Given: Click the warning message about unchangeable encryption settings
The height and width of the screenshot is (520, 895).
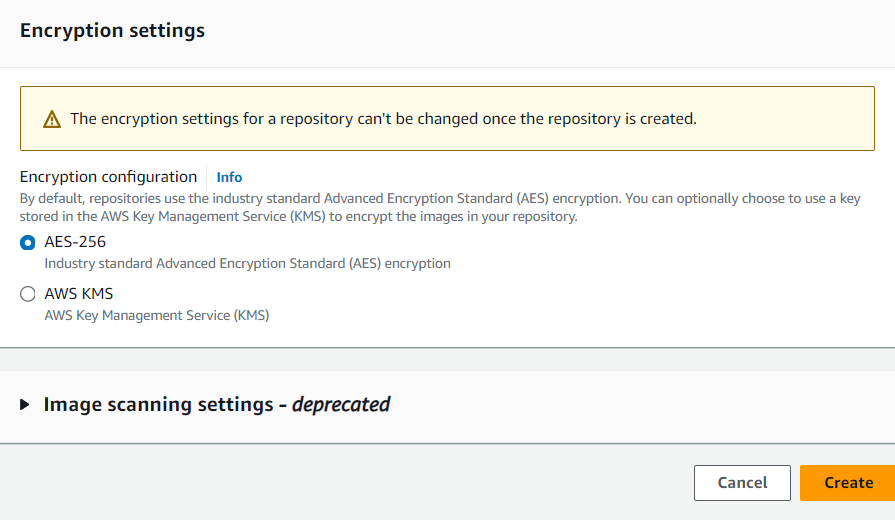Looking at the screenshot, I should (383, 119).
